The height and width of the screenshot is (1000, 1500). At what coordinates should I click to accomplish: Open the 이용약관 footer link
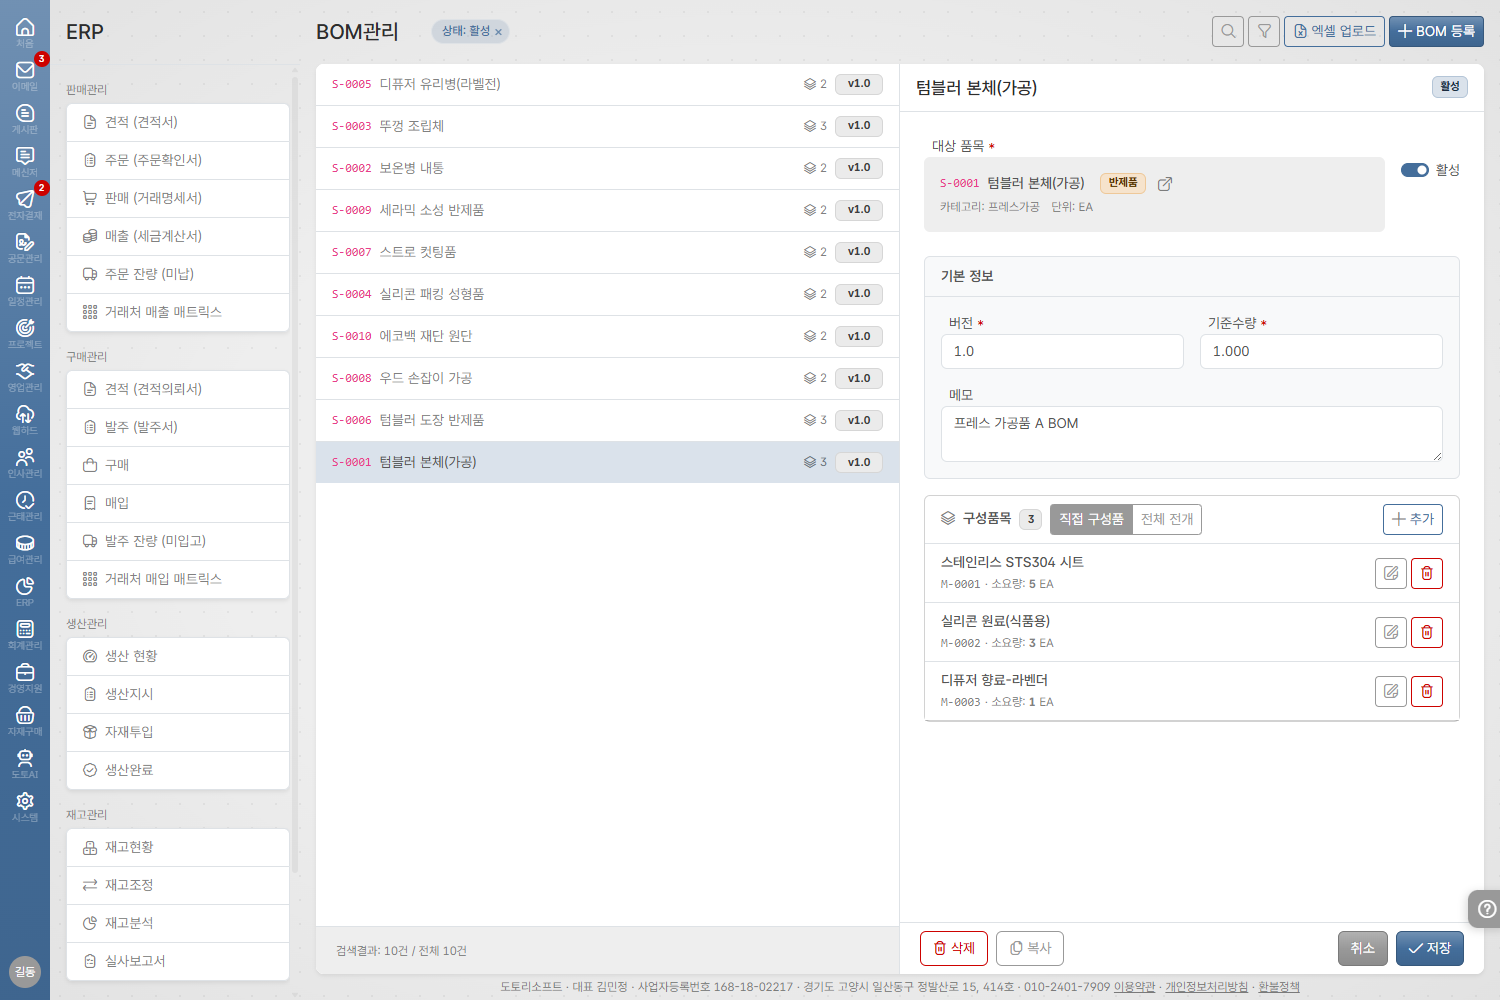1134,987
